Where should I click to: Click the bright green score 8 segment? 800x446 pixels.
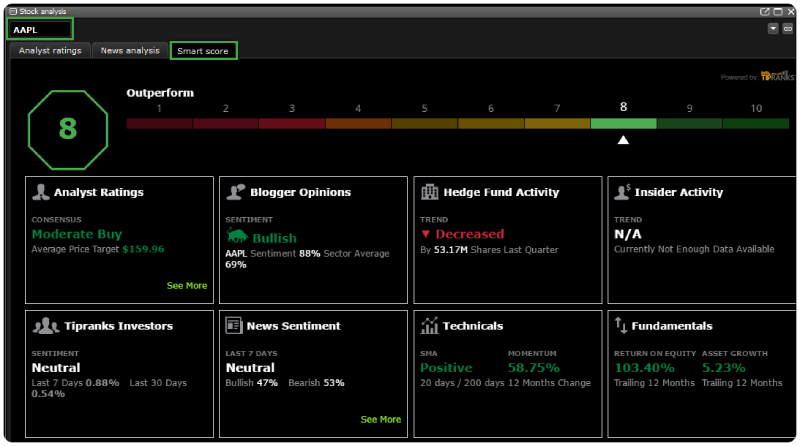tap(623, 123)
